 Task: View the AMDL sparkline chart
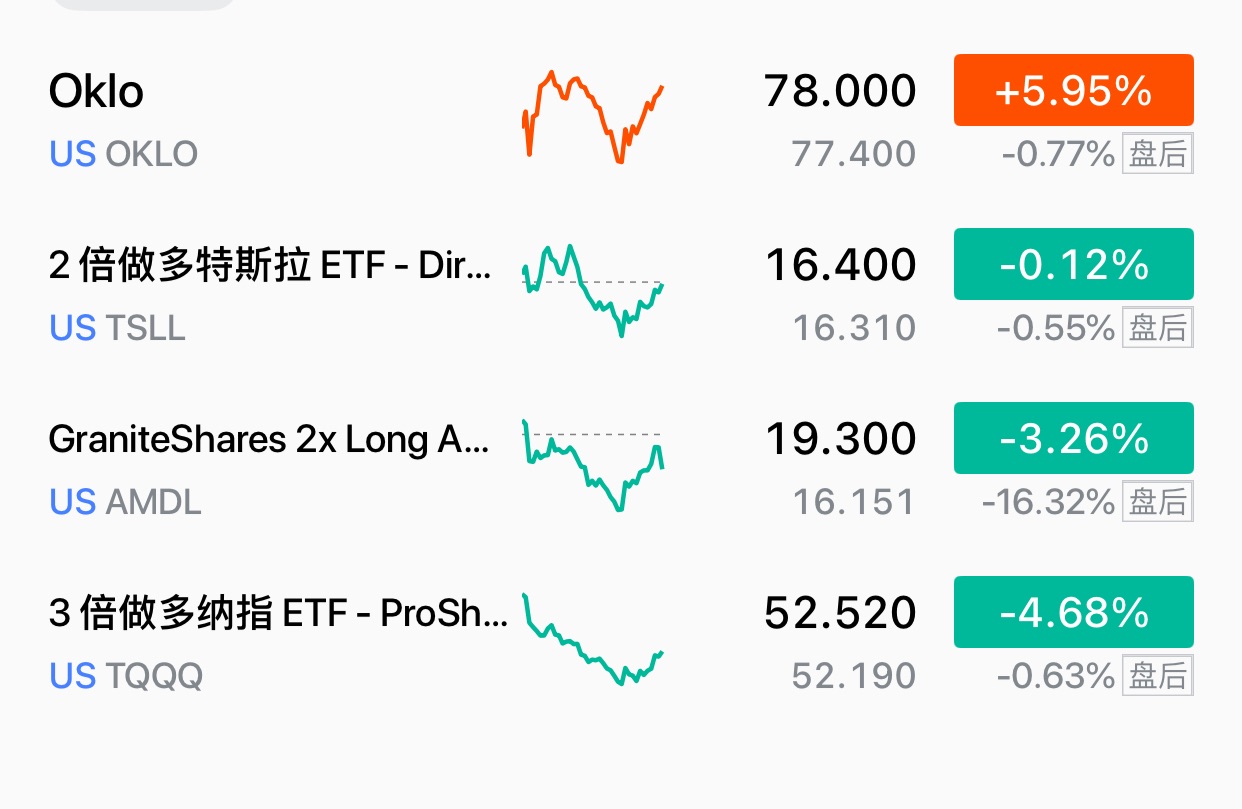click(x=592, y=464)
